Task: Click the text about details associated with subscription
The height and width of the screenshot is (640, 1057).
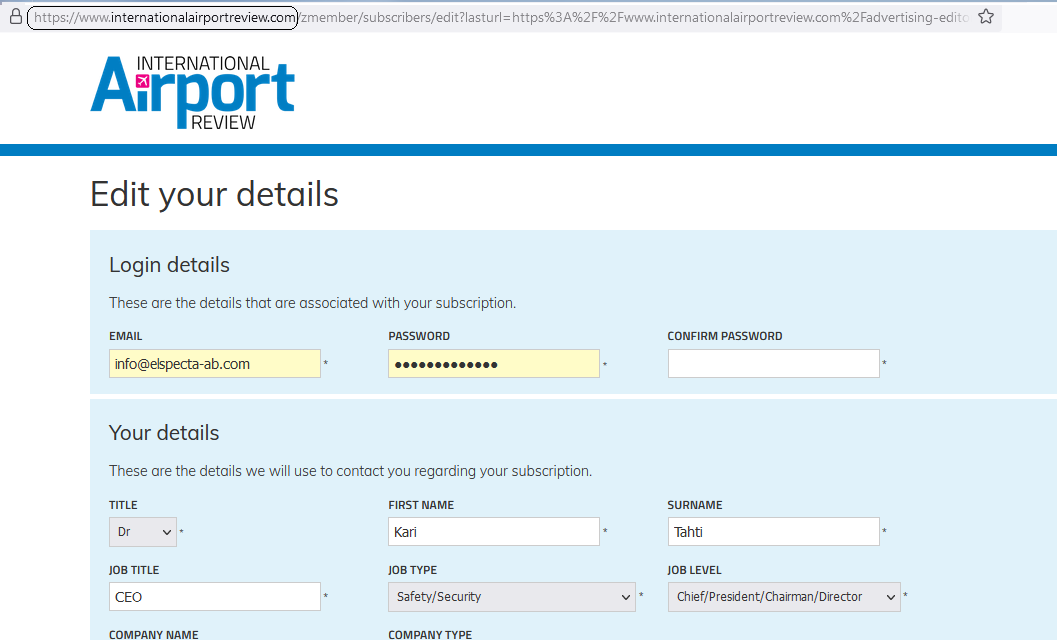Action: pos(312,303)
